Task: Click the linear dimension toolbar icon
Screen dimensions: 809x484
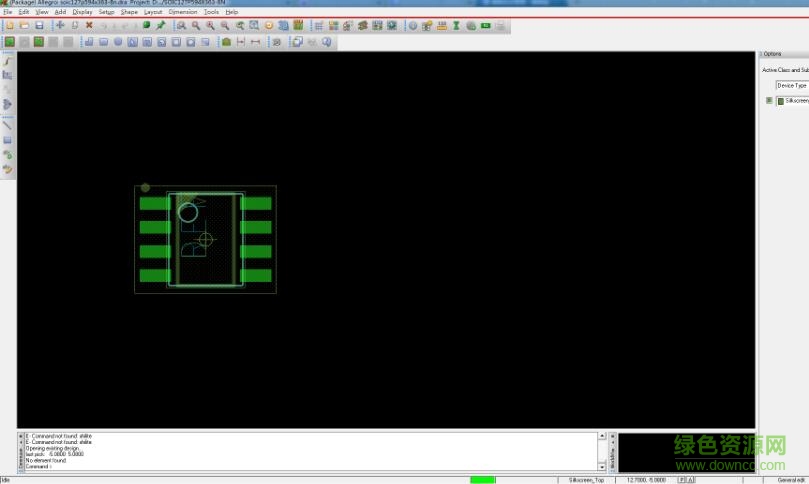Action: [241, 42]
